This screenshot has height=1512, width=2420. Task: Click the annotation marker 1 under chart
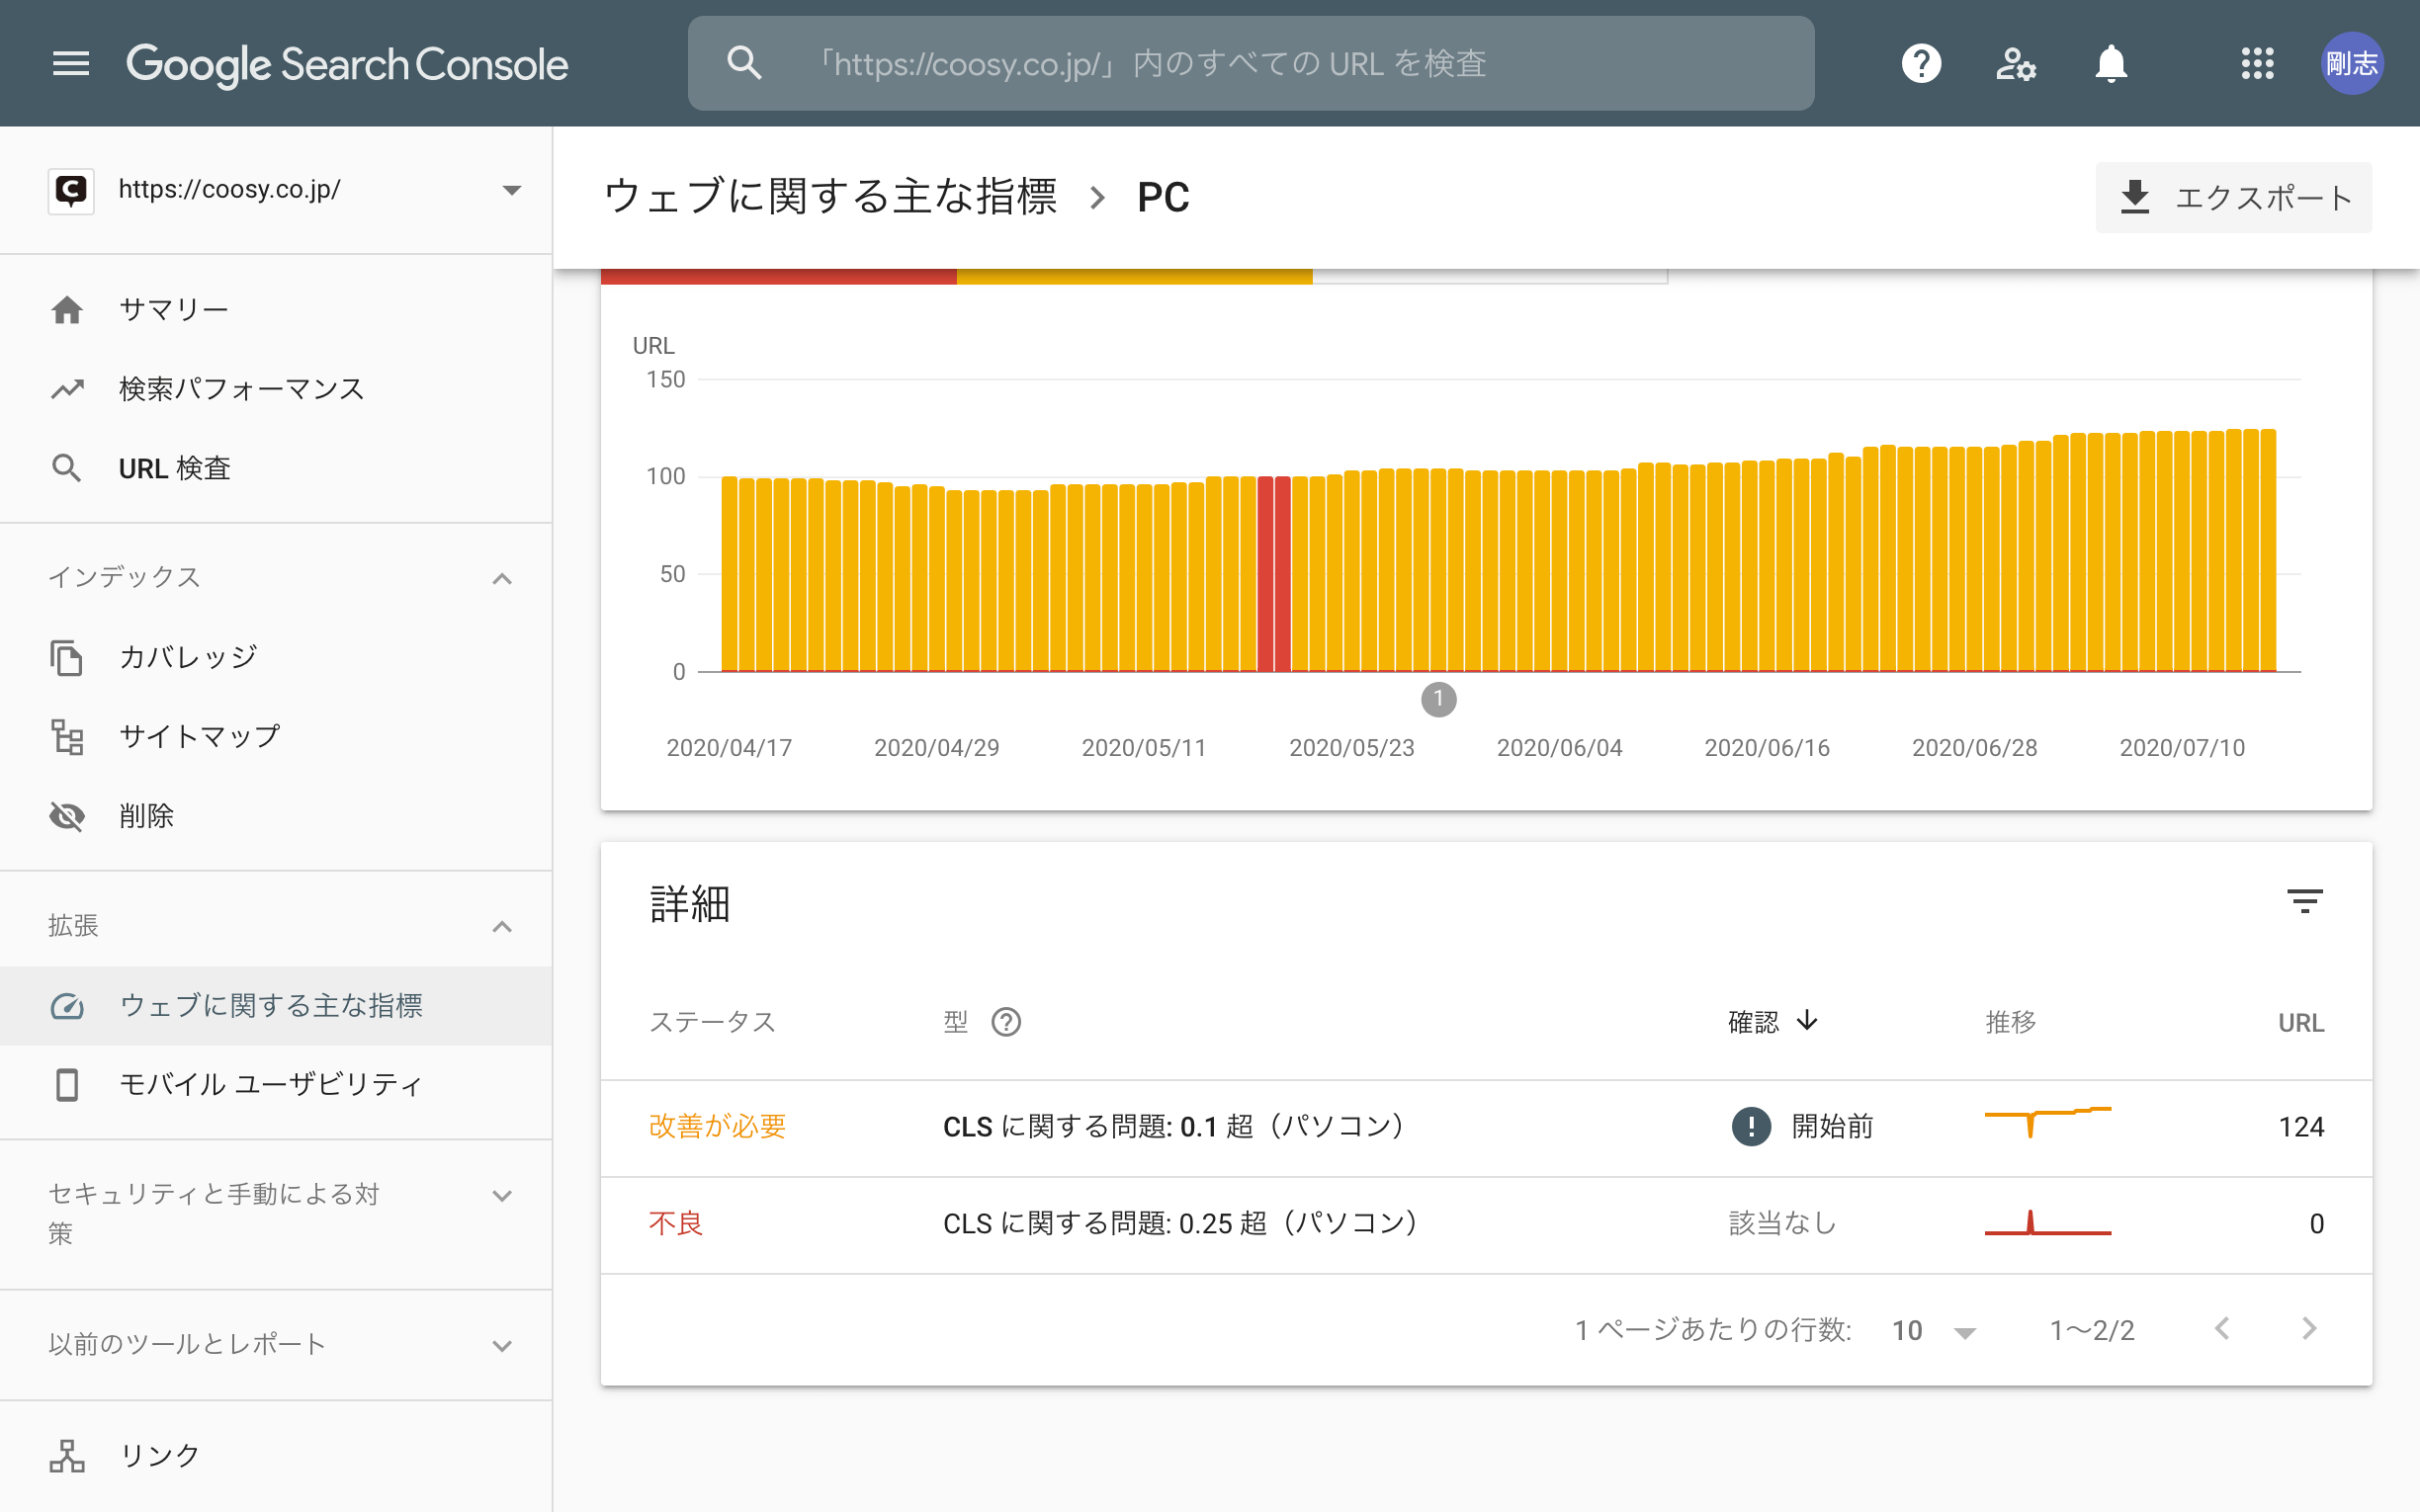pos(1438,699)
